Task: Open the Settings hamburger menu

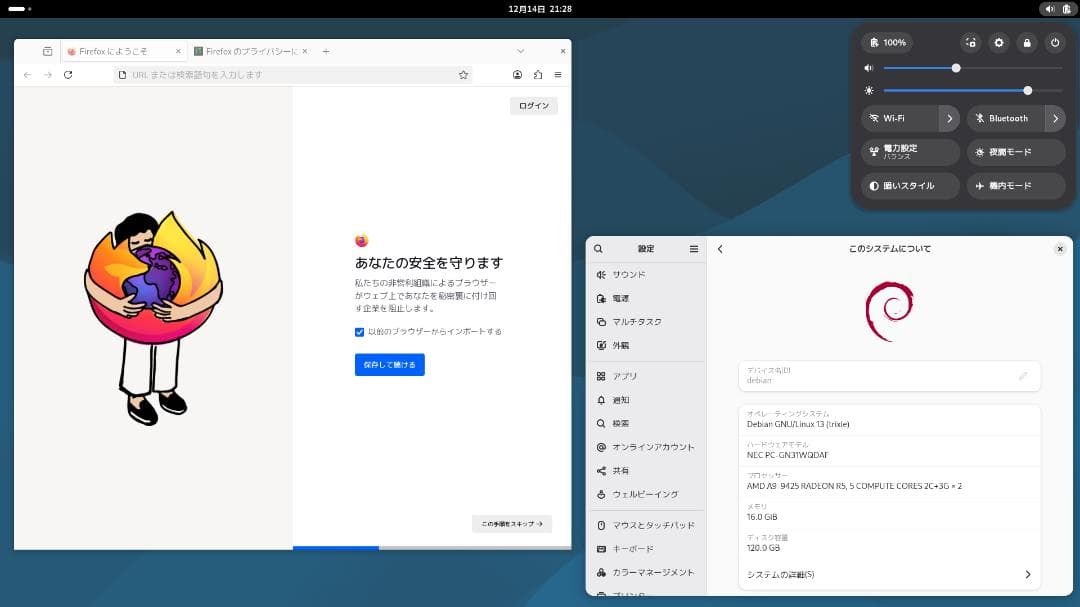Action: click(x=693, y=248)
